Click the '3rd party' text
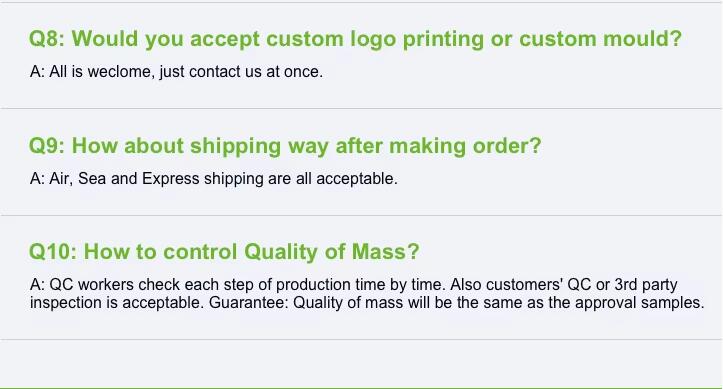 [x=646, y=285]
